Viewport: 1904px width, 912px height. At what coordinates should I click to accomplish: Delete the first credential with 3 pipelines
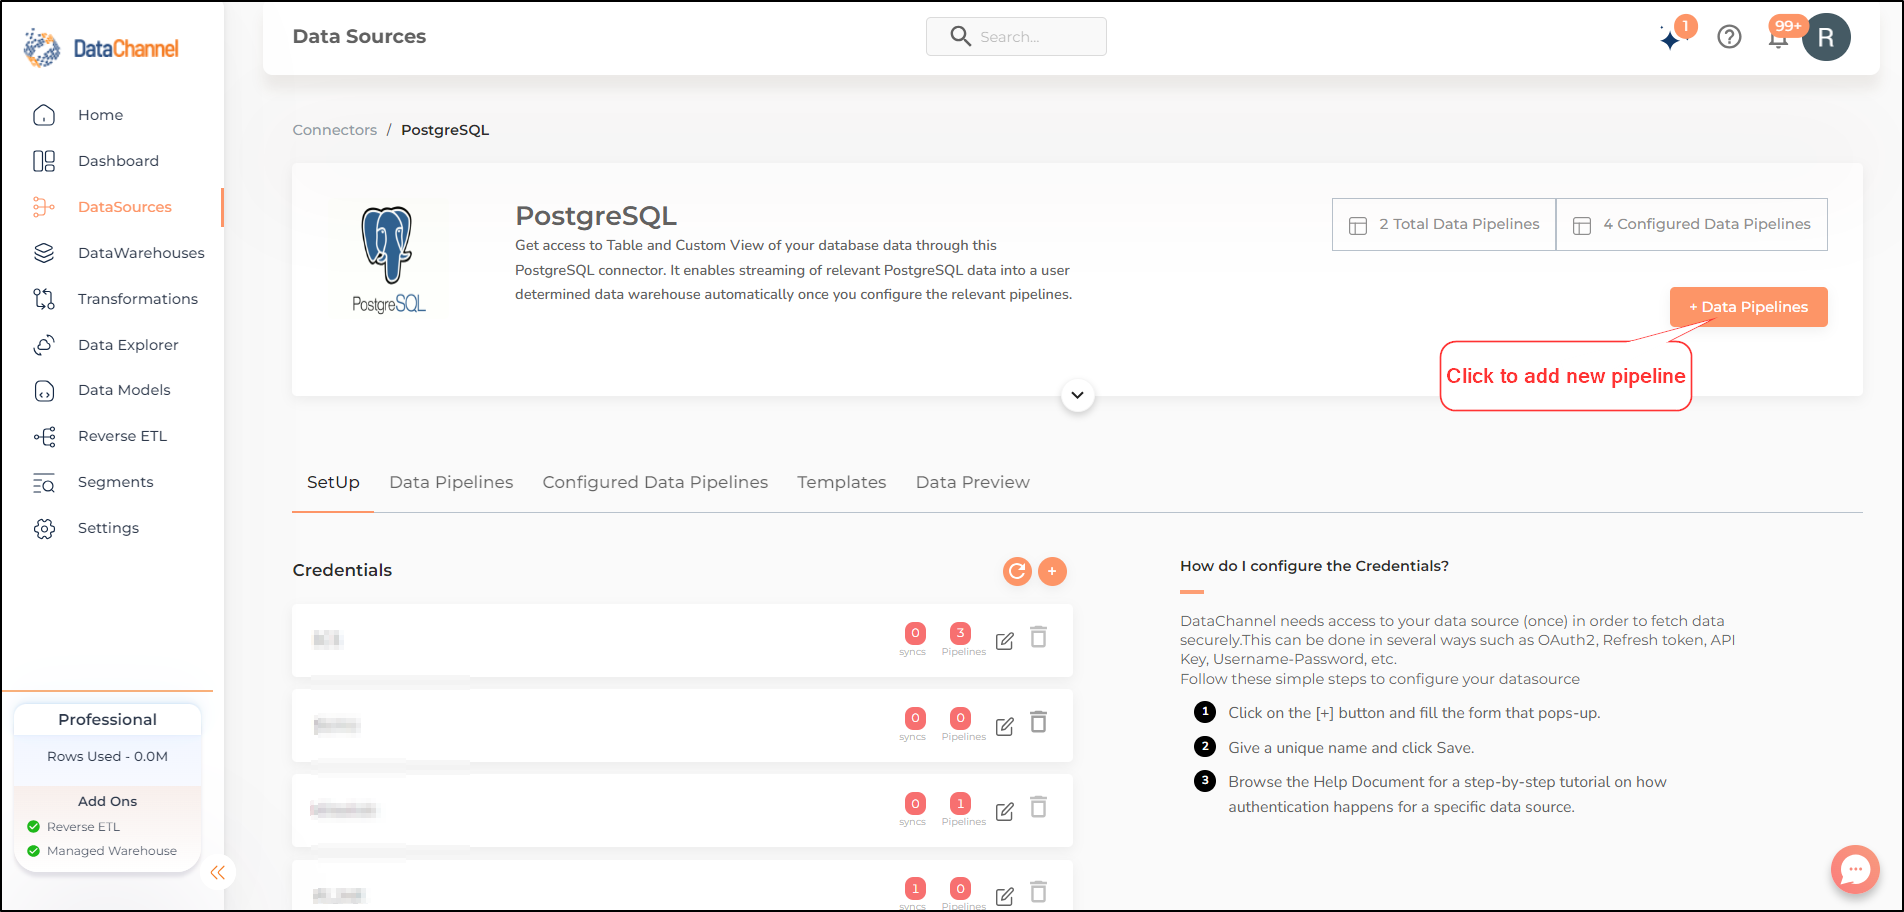[1039, 637]
